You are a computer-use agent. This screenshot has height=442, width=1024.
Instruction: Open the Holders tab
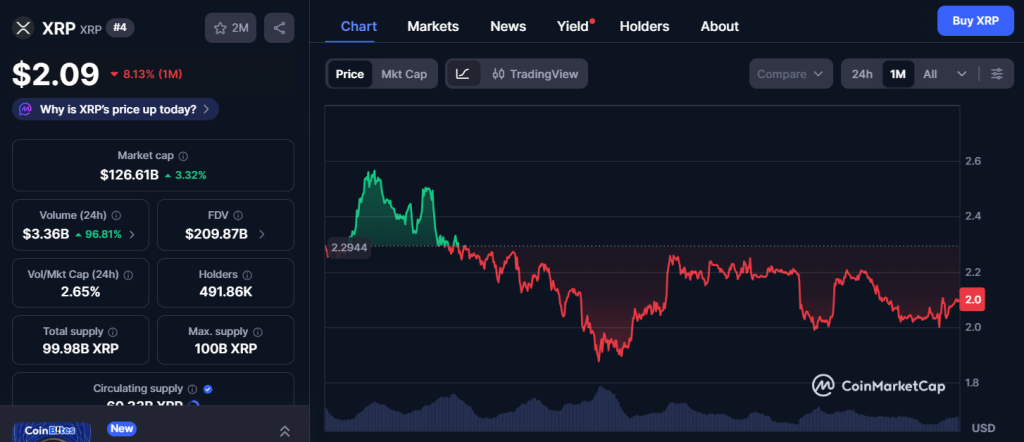645,26
